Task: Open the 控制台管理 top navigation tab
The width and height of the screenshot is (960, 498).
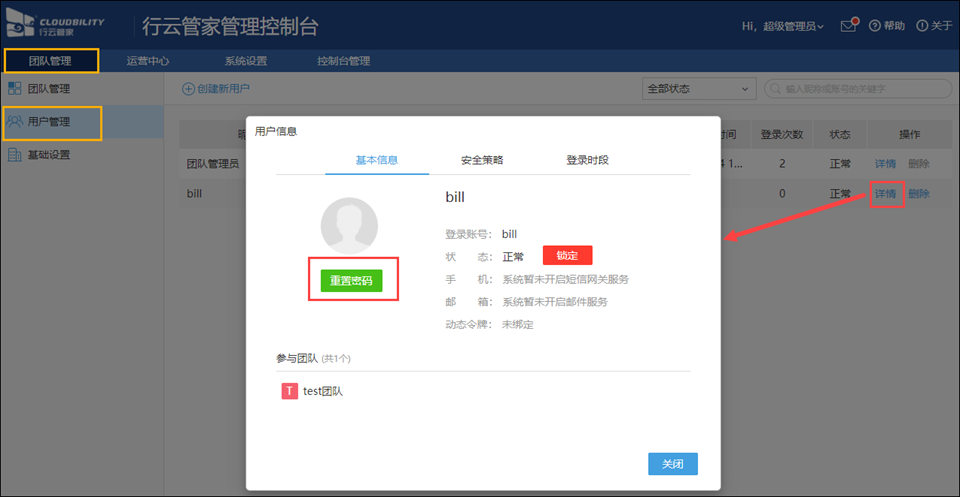Action: click(343, 61)
